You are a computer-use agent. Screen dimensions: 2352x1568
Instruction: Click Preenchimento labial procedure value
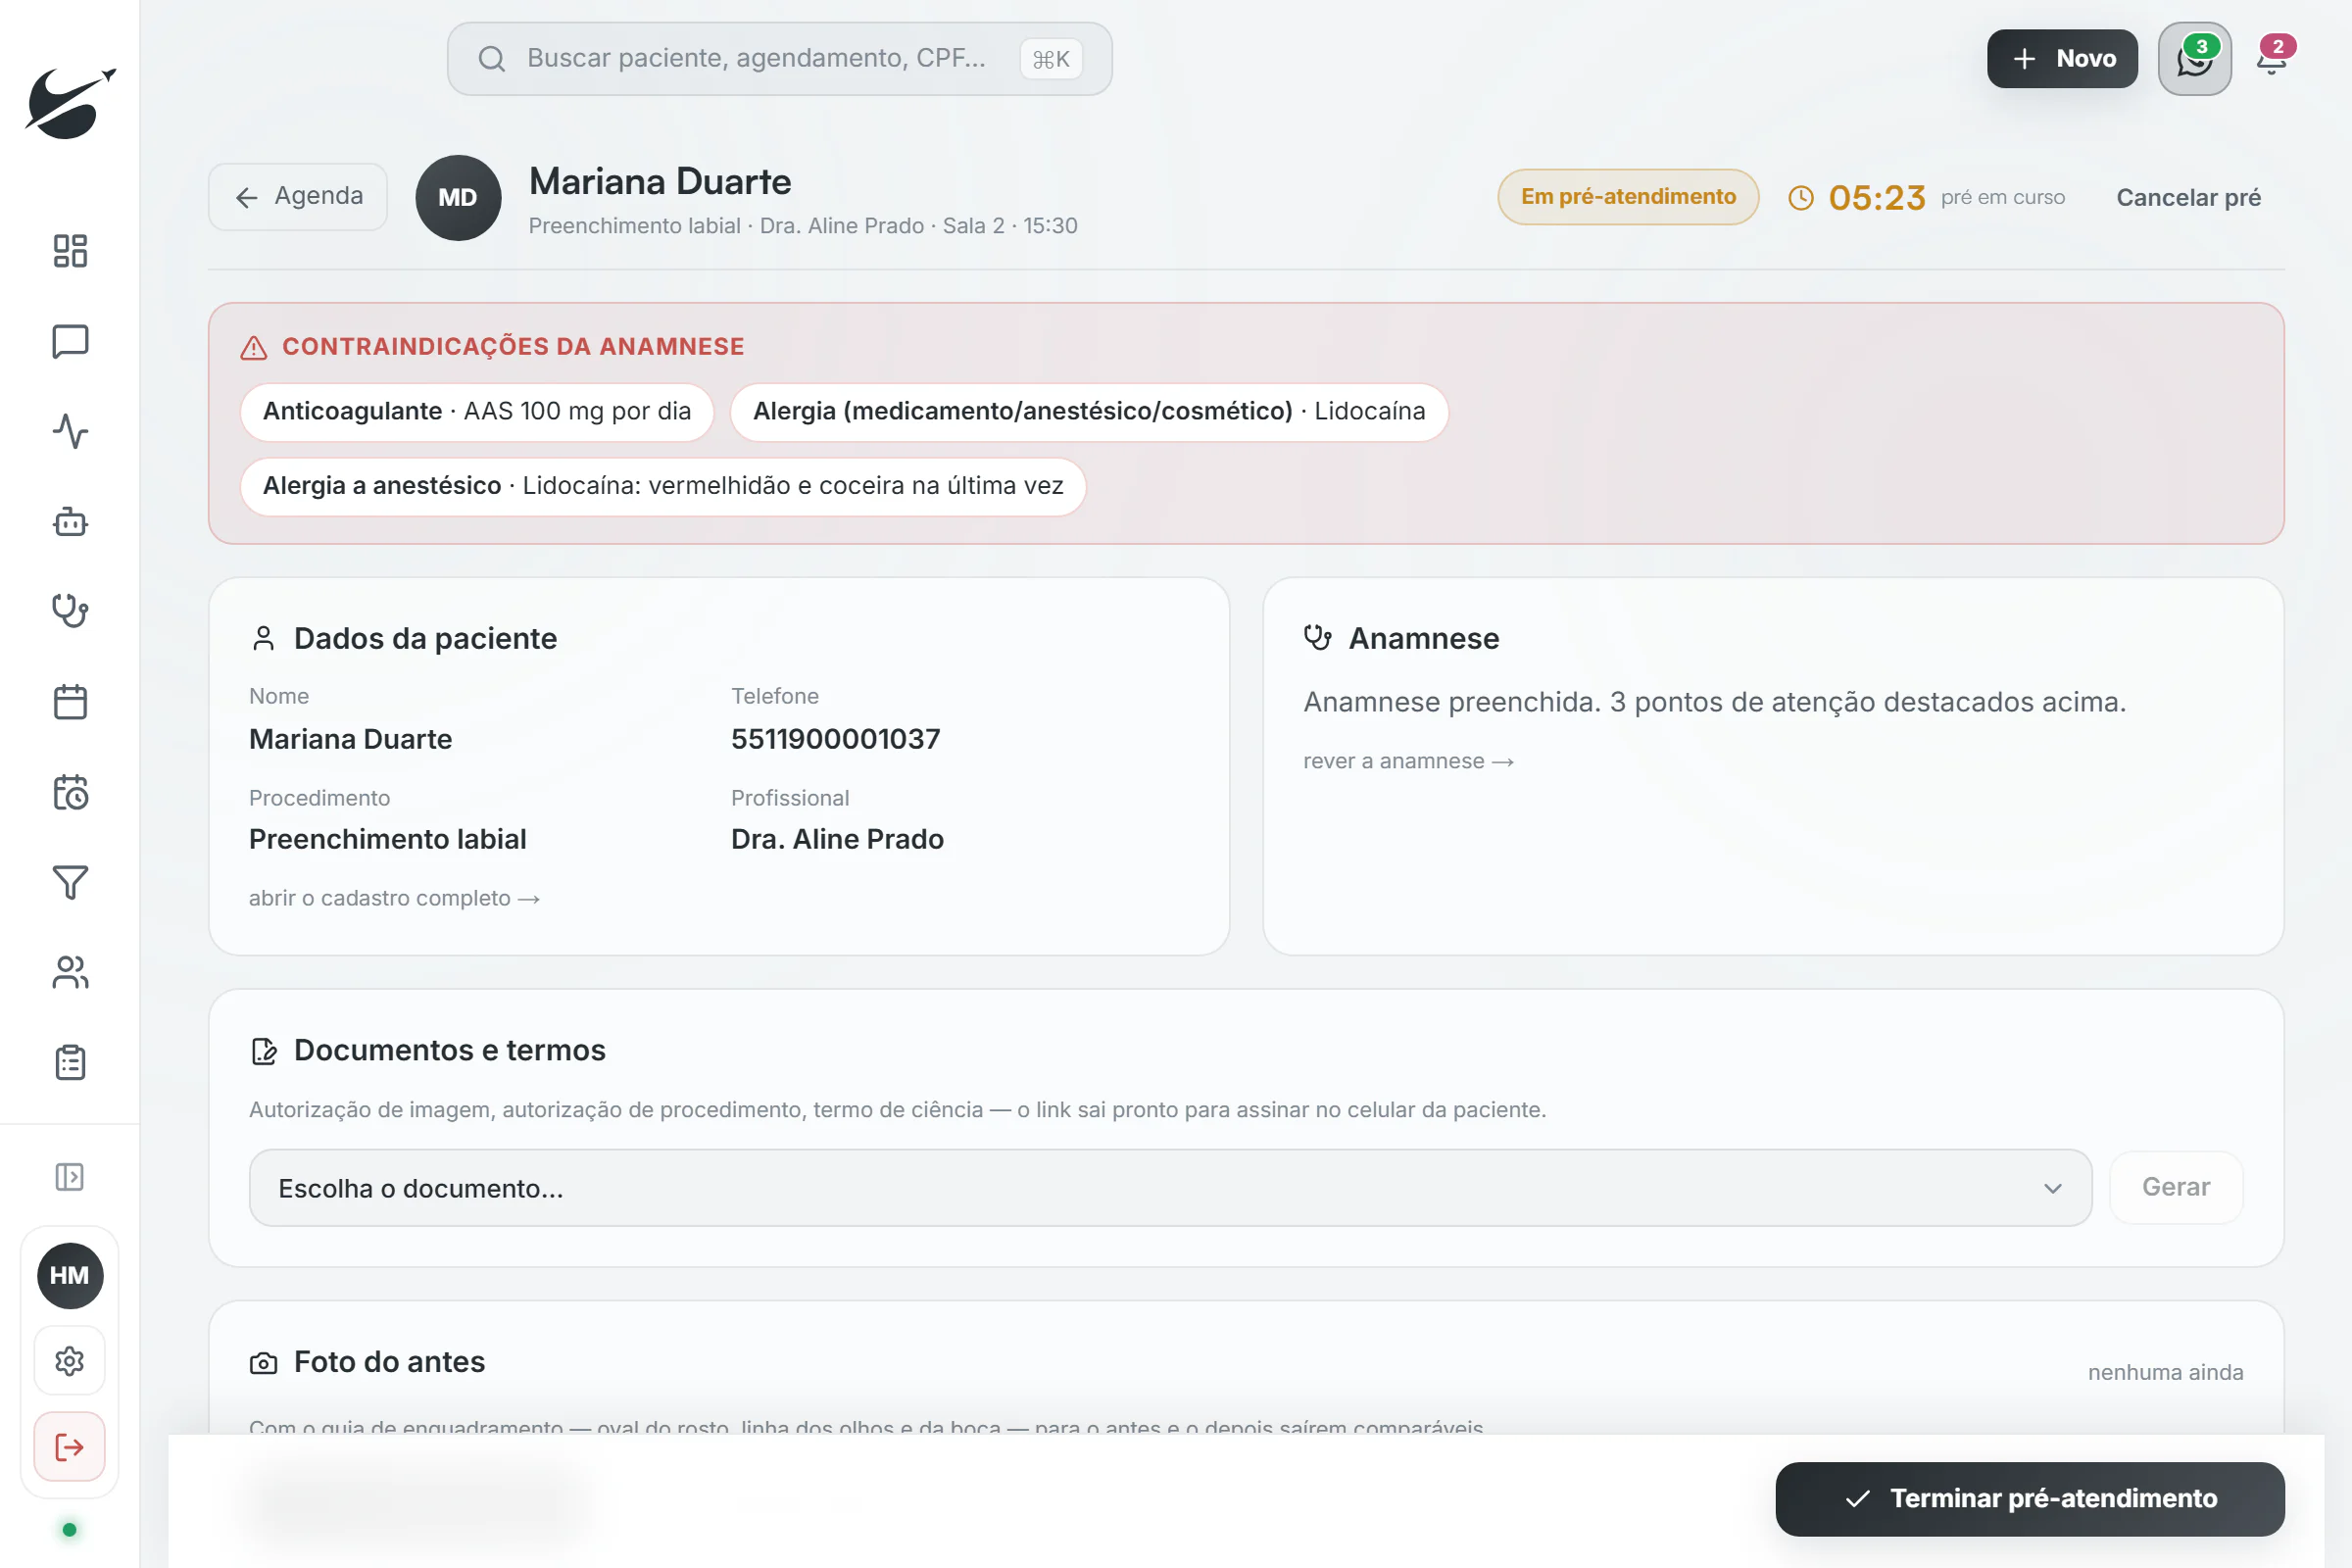387,839
